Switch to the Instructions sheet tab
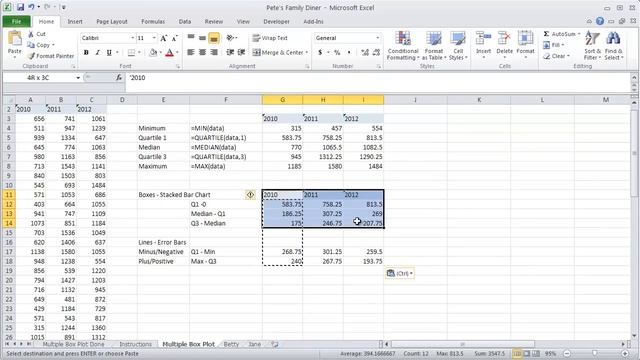Viewport: 640px width, 360px height. coord(135,344)
